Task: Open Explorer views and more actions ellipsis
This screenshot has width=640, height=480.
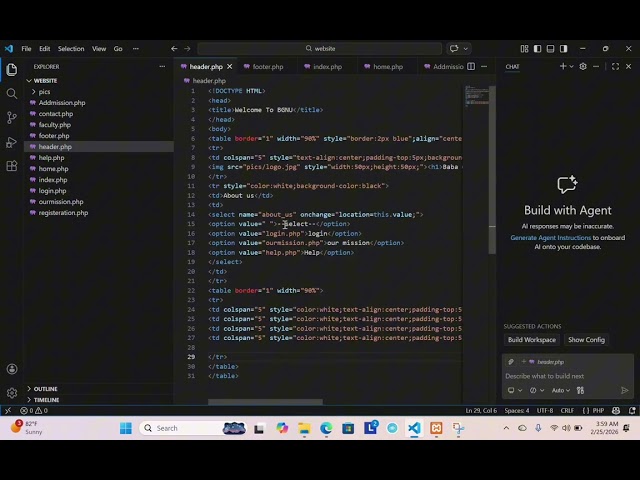Action: [162, 67]
